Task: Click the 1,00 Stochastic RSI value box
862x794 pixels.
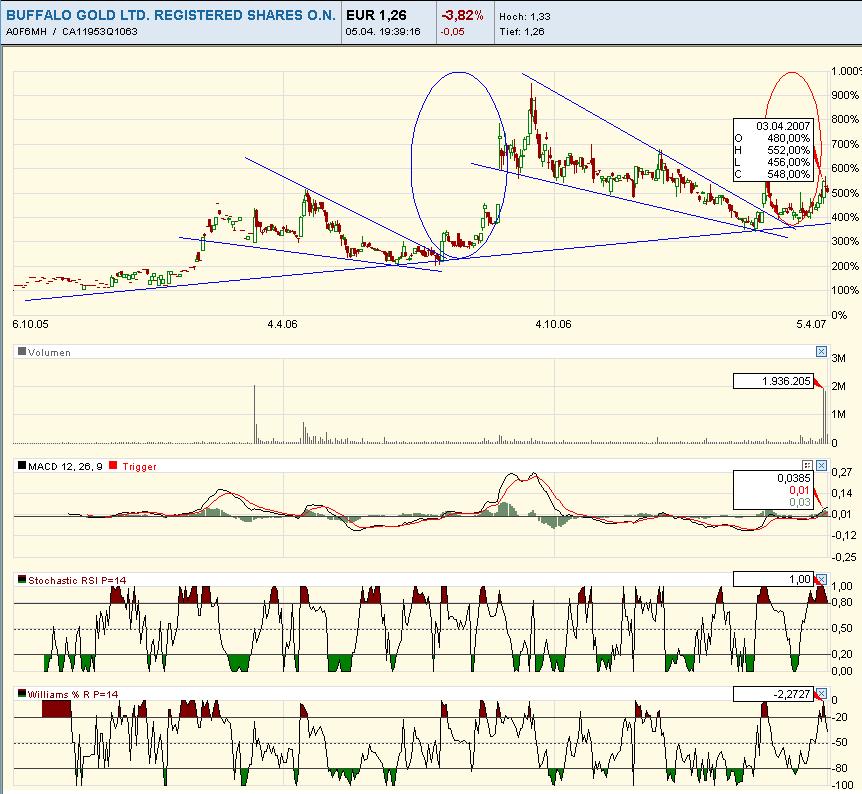Action: 773,579
